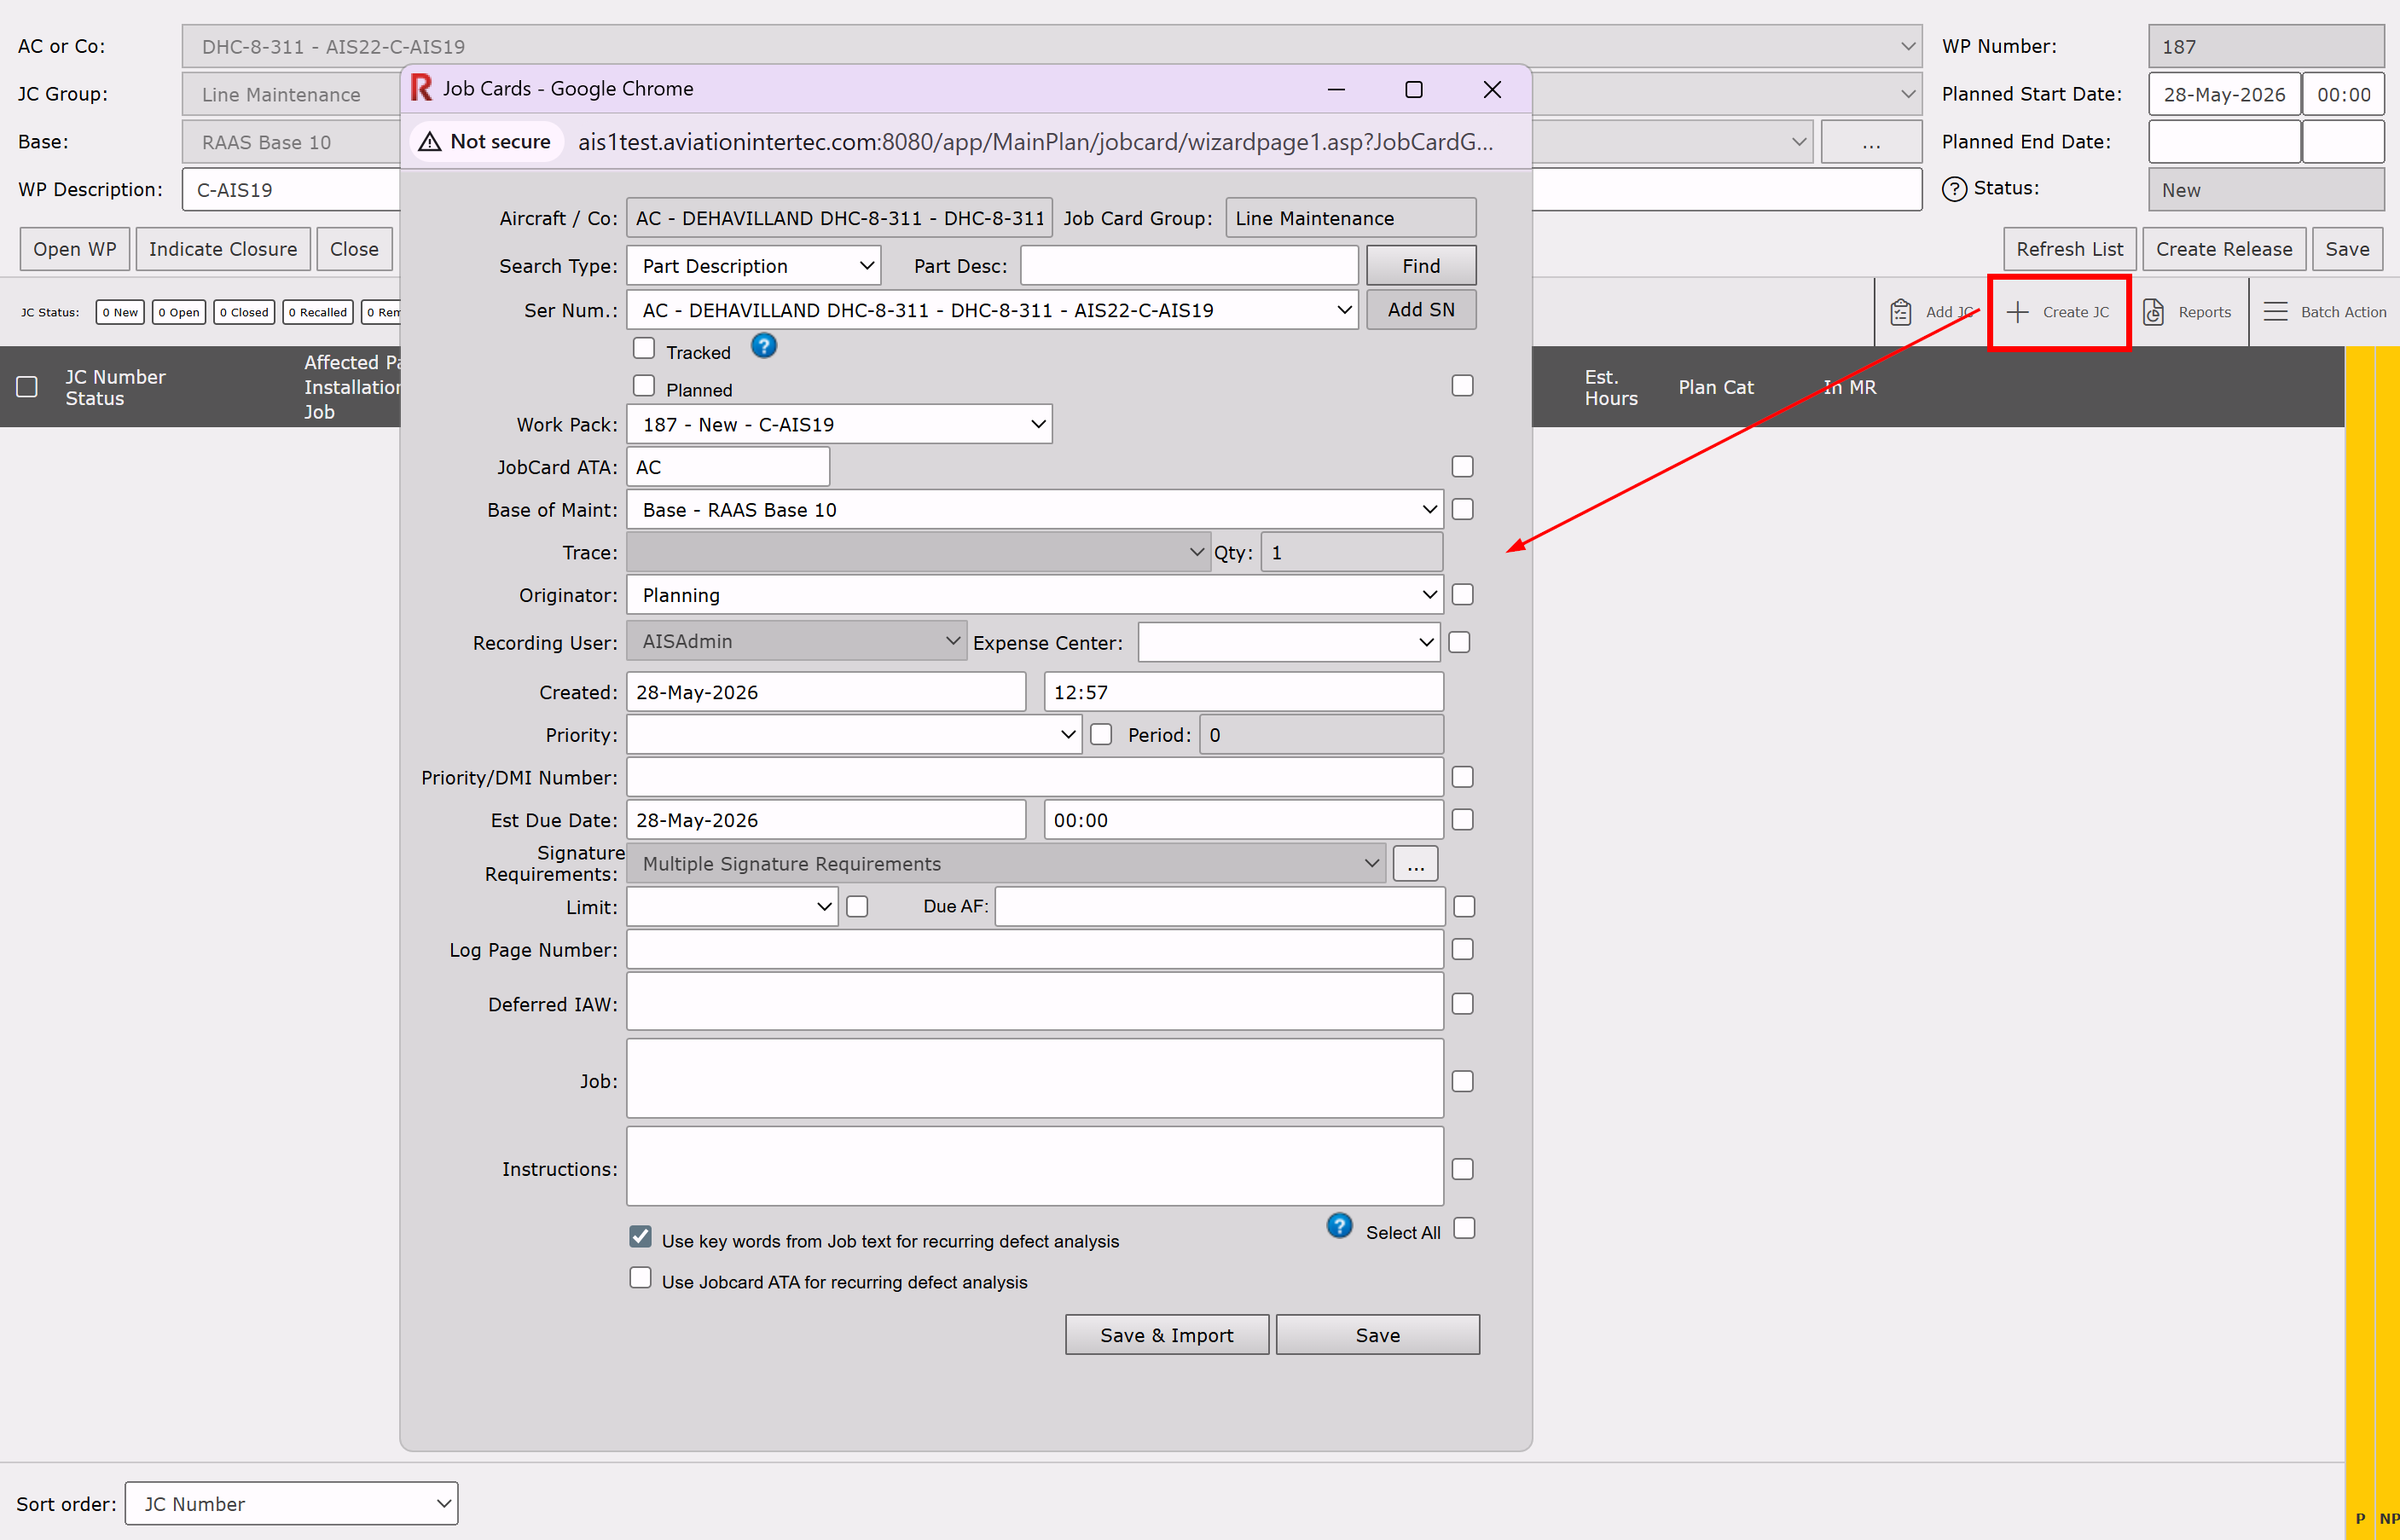This screenshot has height=1540, width=2400.
Task: Click Save & Import
Action: (1167, 1335)
